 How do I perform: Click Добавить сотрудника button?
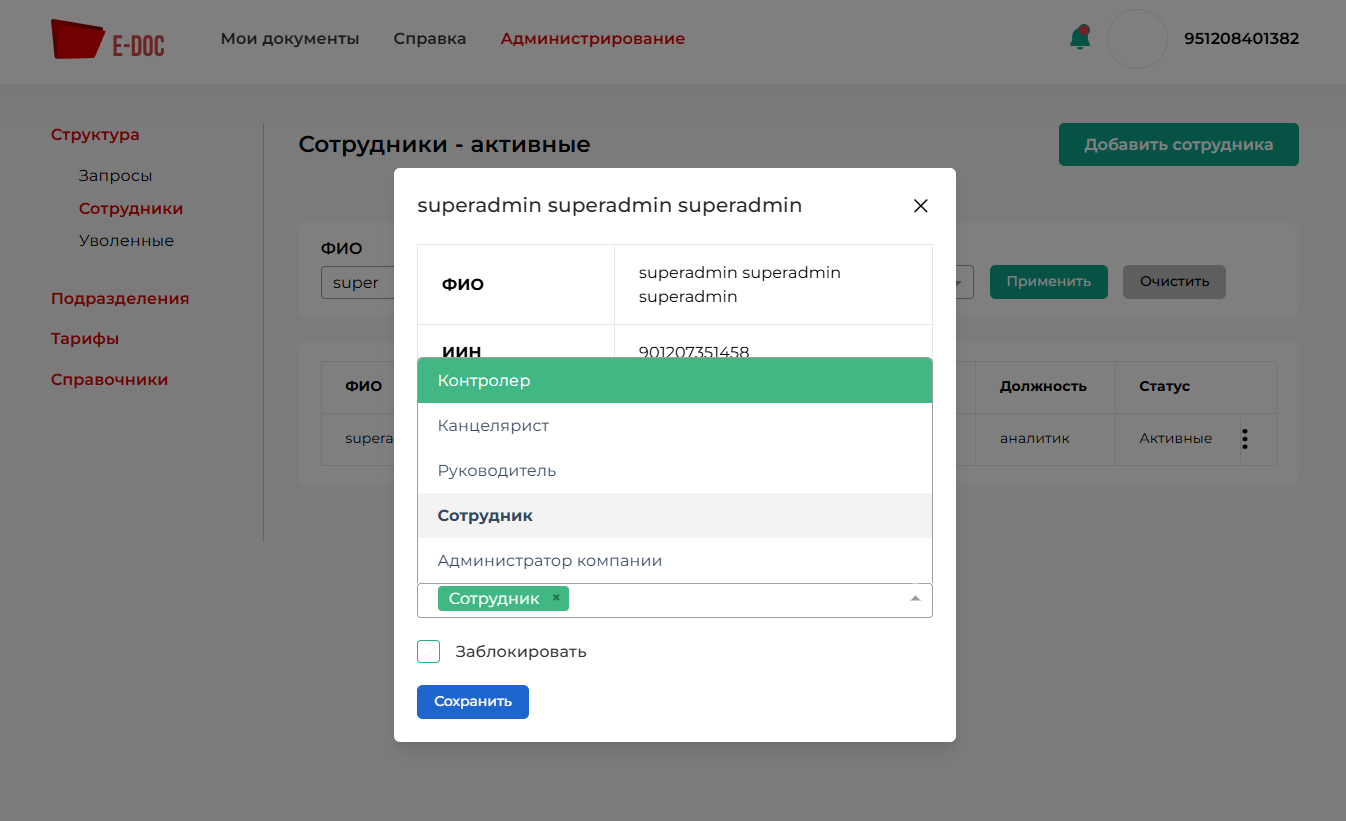point(1178,145)
